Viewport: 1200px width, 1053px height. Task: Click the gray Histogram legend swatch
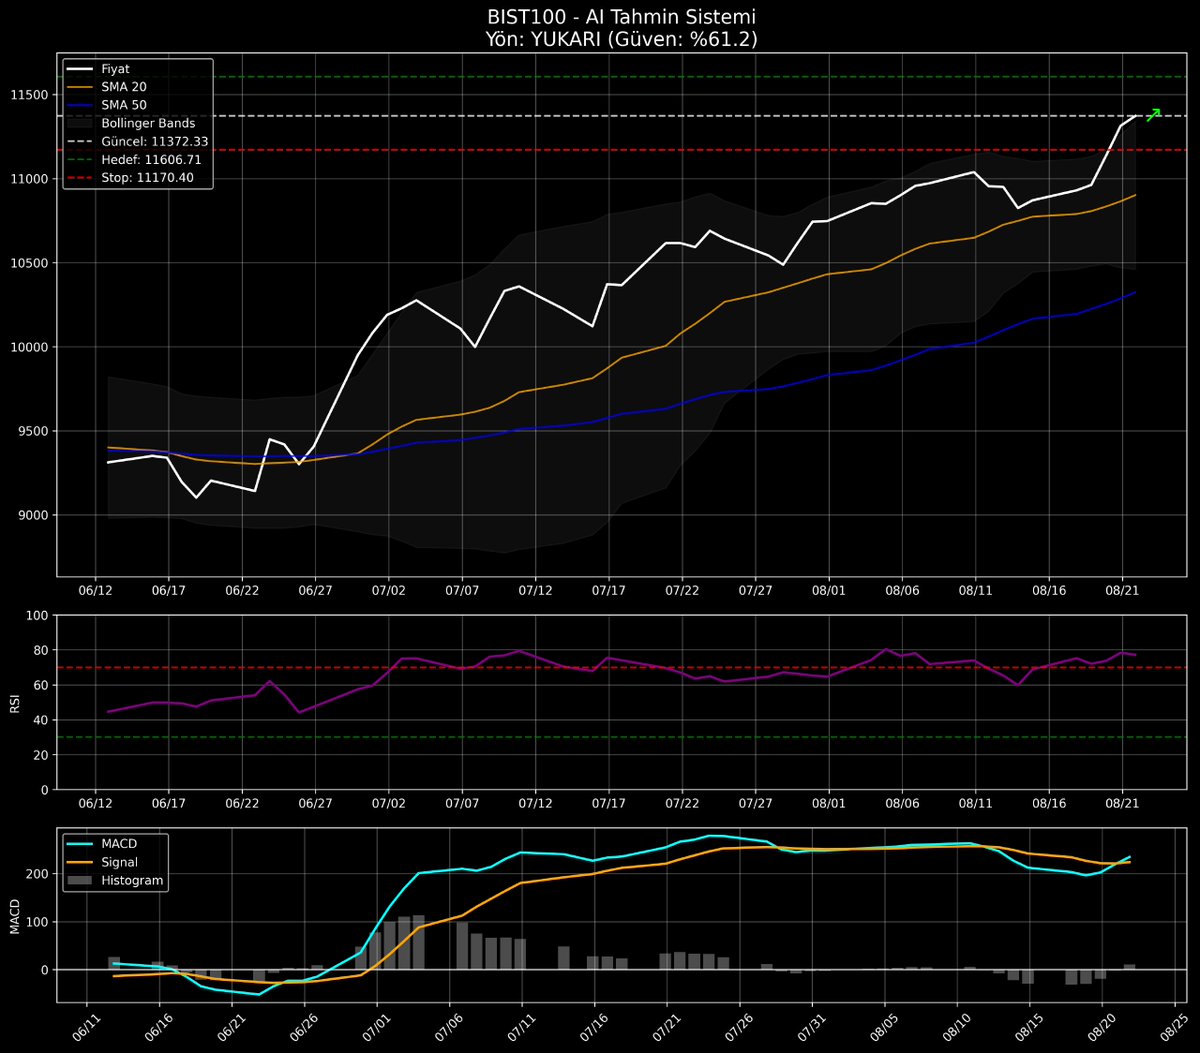click(x=79, y=880)
